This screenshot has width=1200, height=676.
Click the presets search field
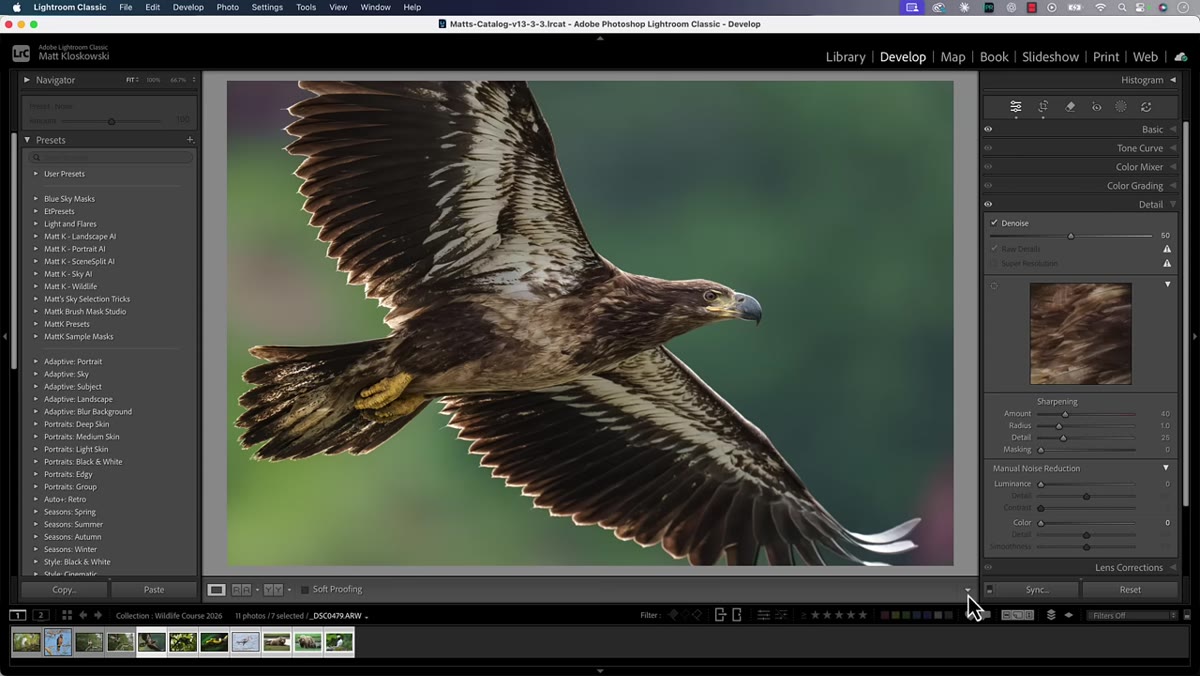(110, 157)
